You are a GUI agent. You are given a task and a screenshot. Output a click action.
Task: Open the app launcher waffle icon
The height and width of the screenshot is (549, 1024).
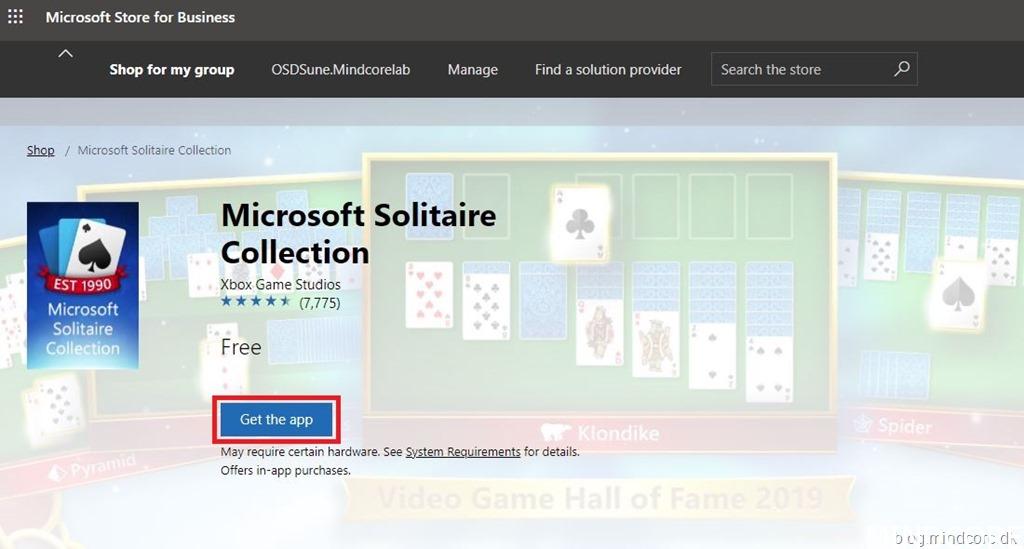pos(15,17)
